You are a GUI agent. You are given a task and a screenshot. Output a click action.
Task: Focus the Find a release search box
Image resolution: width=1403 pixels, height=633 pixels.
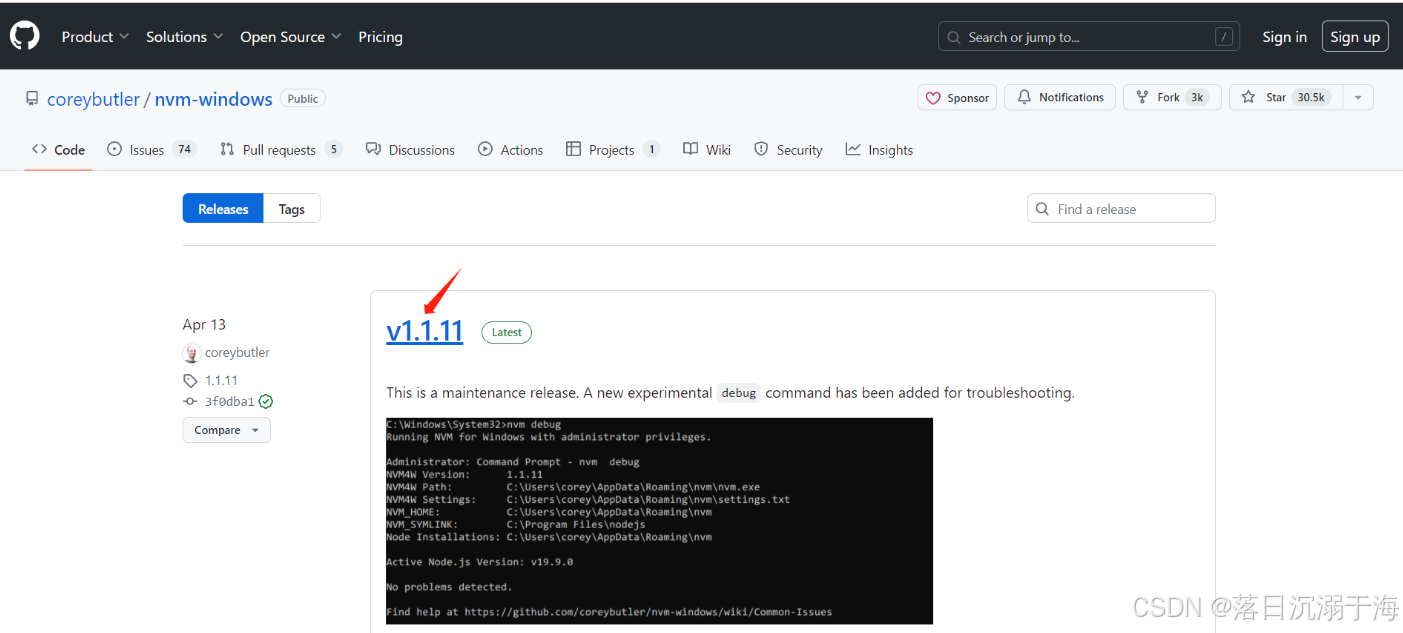pyautogui.click(x=1121, y=209)
